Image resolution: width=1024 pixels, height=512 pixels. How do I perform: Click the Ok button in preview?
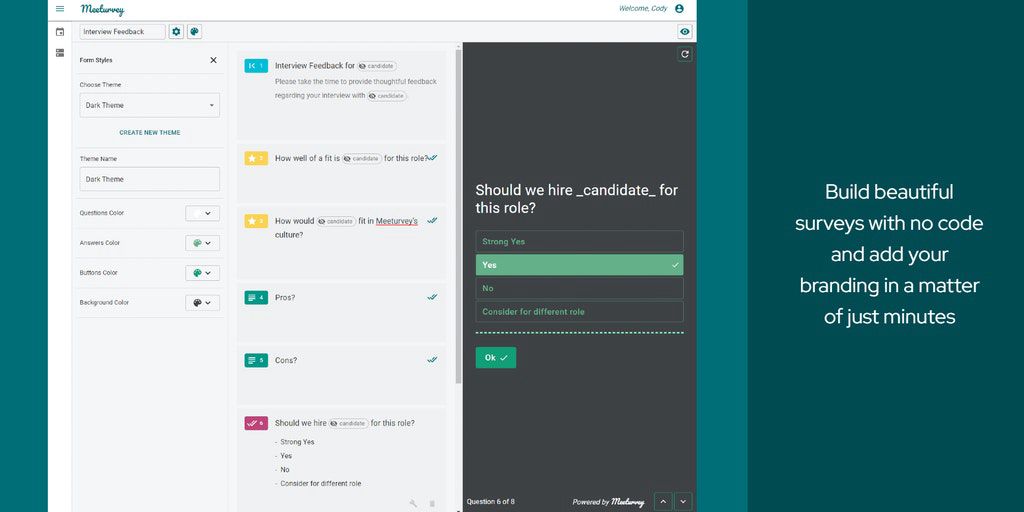496,358
